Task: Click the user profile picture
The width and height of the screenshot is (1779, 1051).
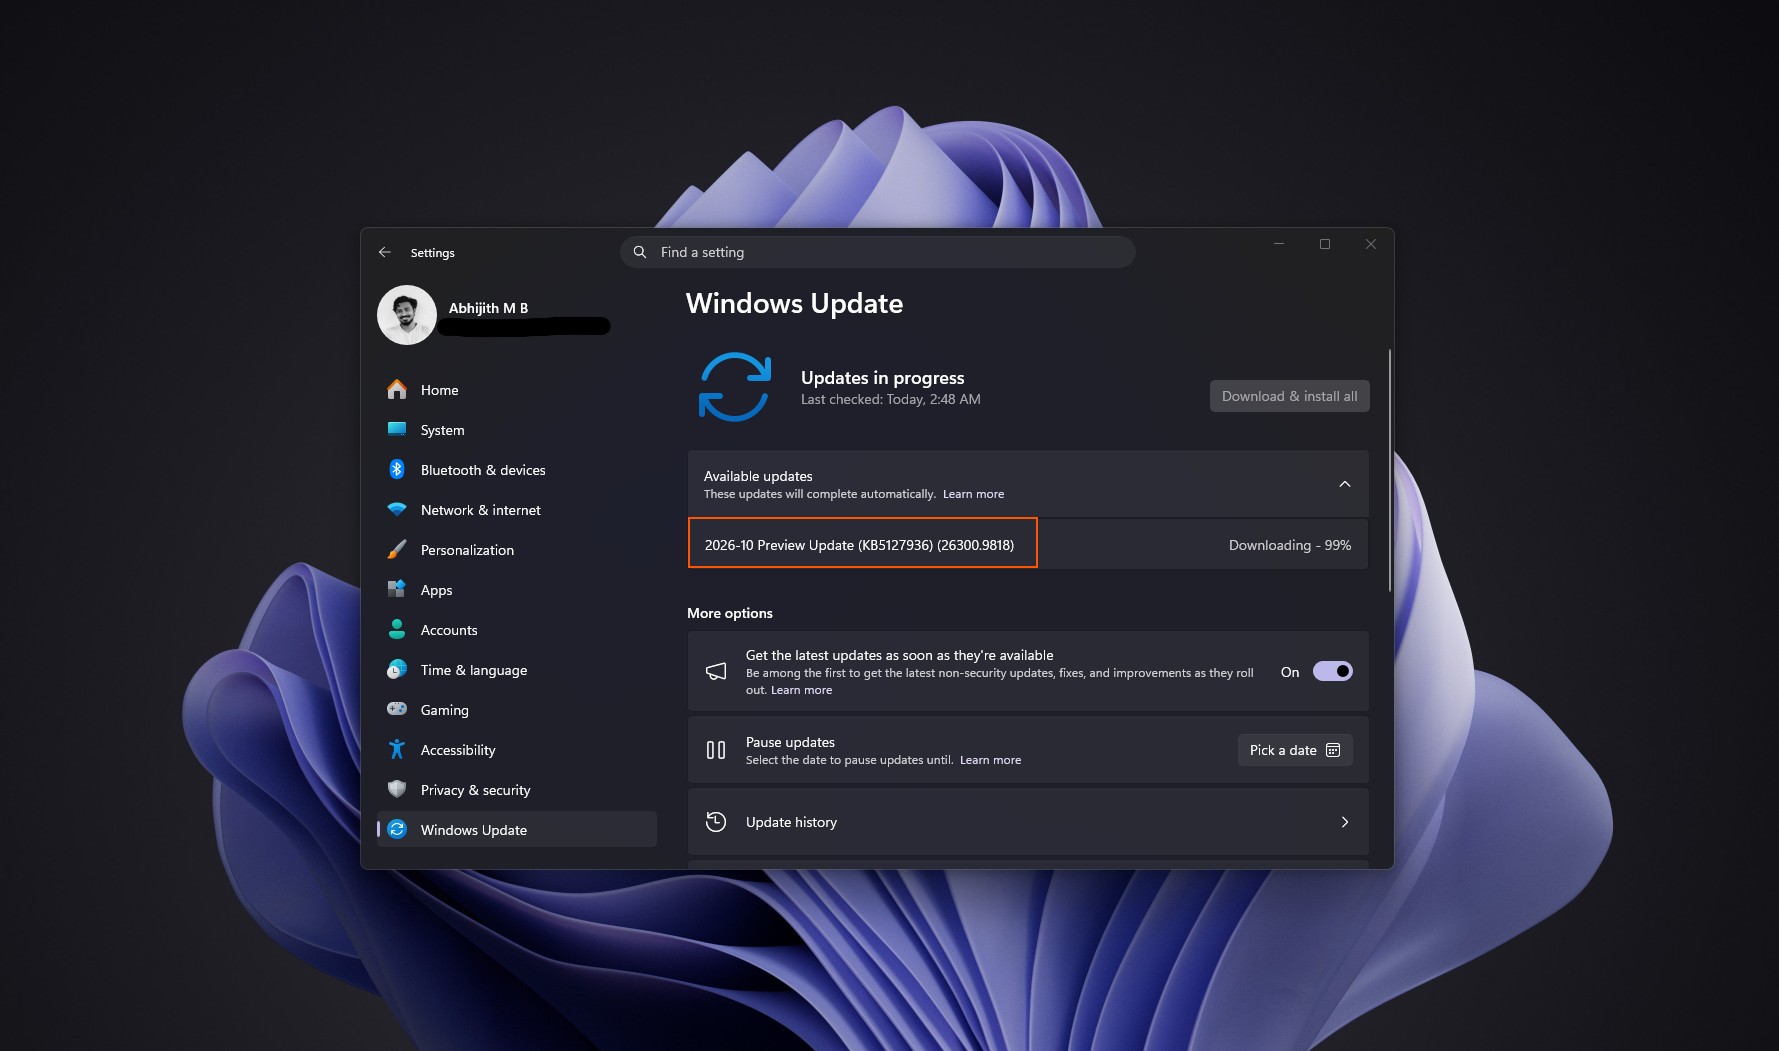Action: pyautogui.click(x=407, y=315)
